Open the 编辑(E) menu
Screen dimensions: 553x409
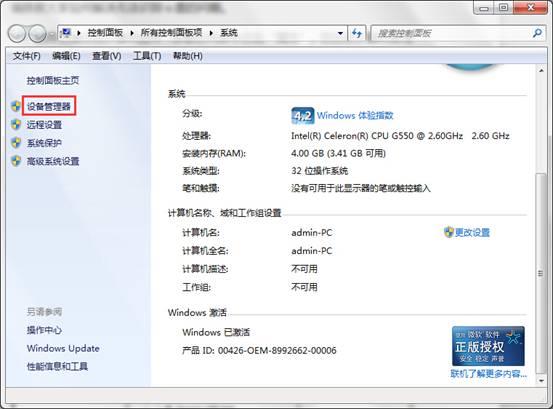pyautogui.click(x=66, y=56)
